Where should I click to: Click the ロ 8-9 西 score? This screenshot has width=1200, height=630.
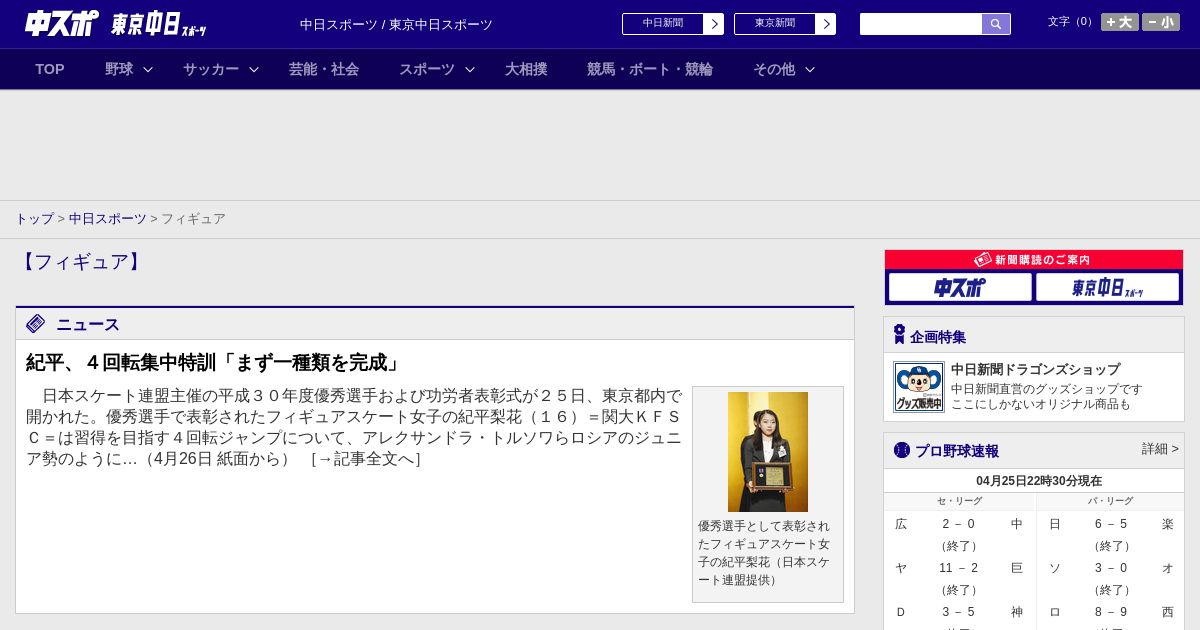(1111, 612)
